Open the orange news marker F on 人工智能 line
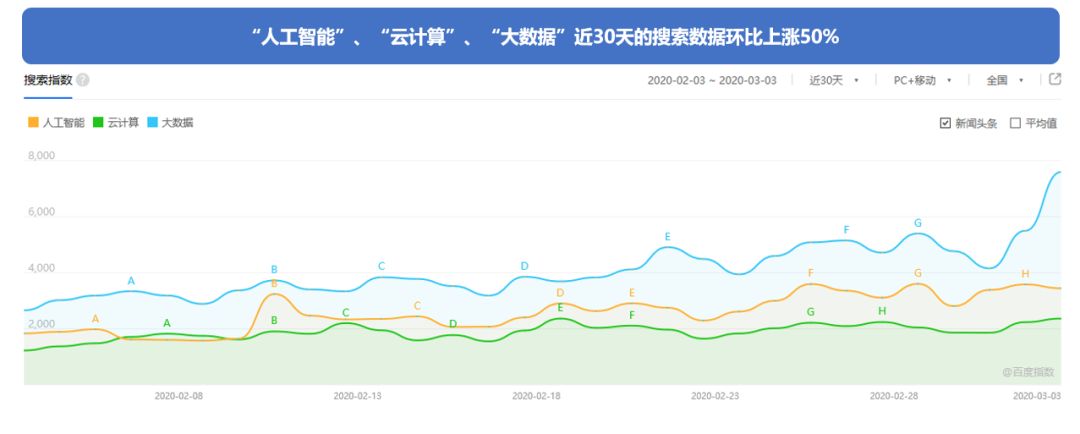The height and width of the screenshot is (434, 1080). pyautogui.click(x=811, y=273)
